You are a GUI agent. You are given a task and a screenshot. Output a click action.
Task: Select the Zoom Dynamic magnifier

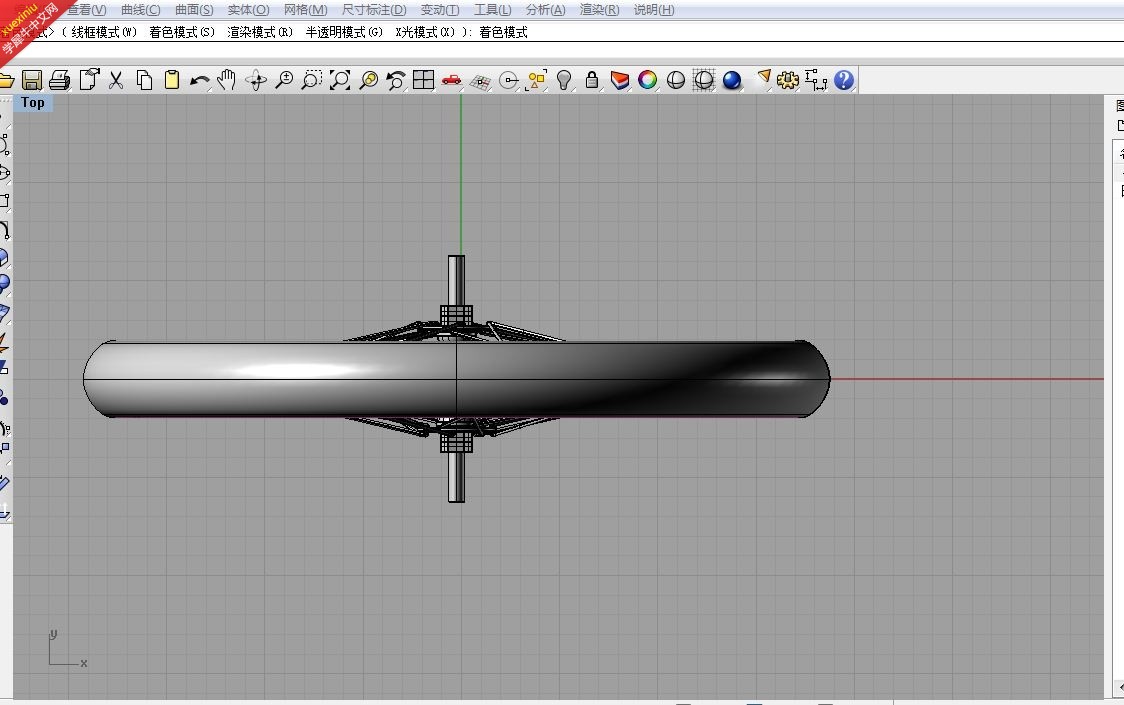(284, 80)
